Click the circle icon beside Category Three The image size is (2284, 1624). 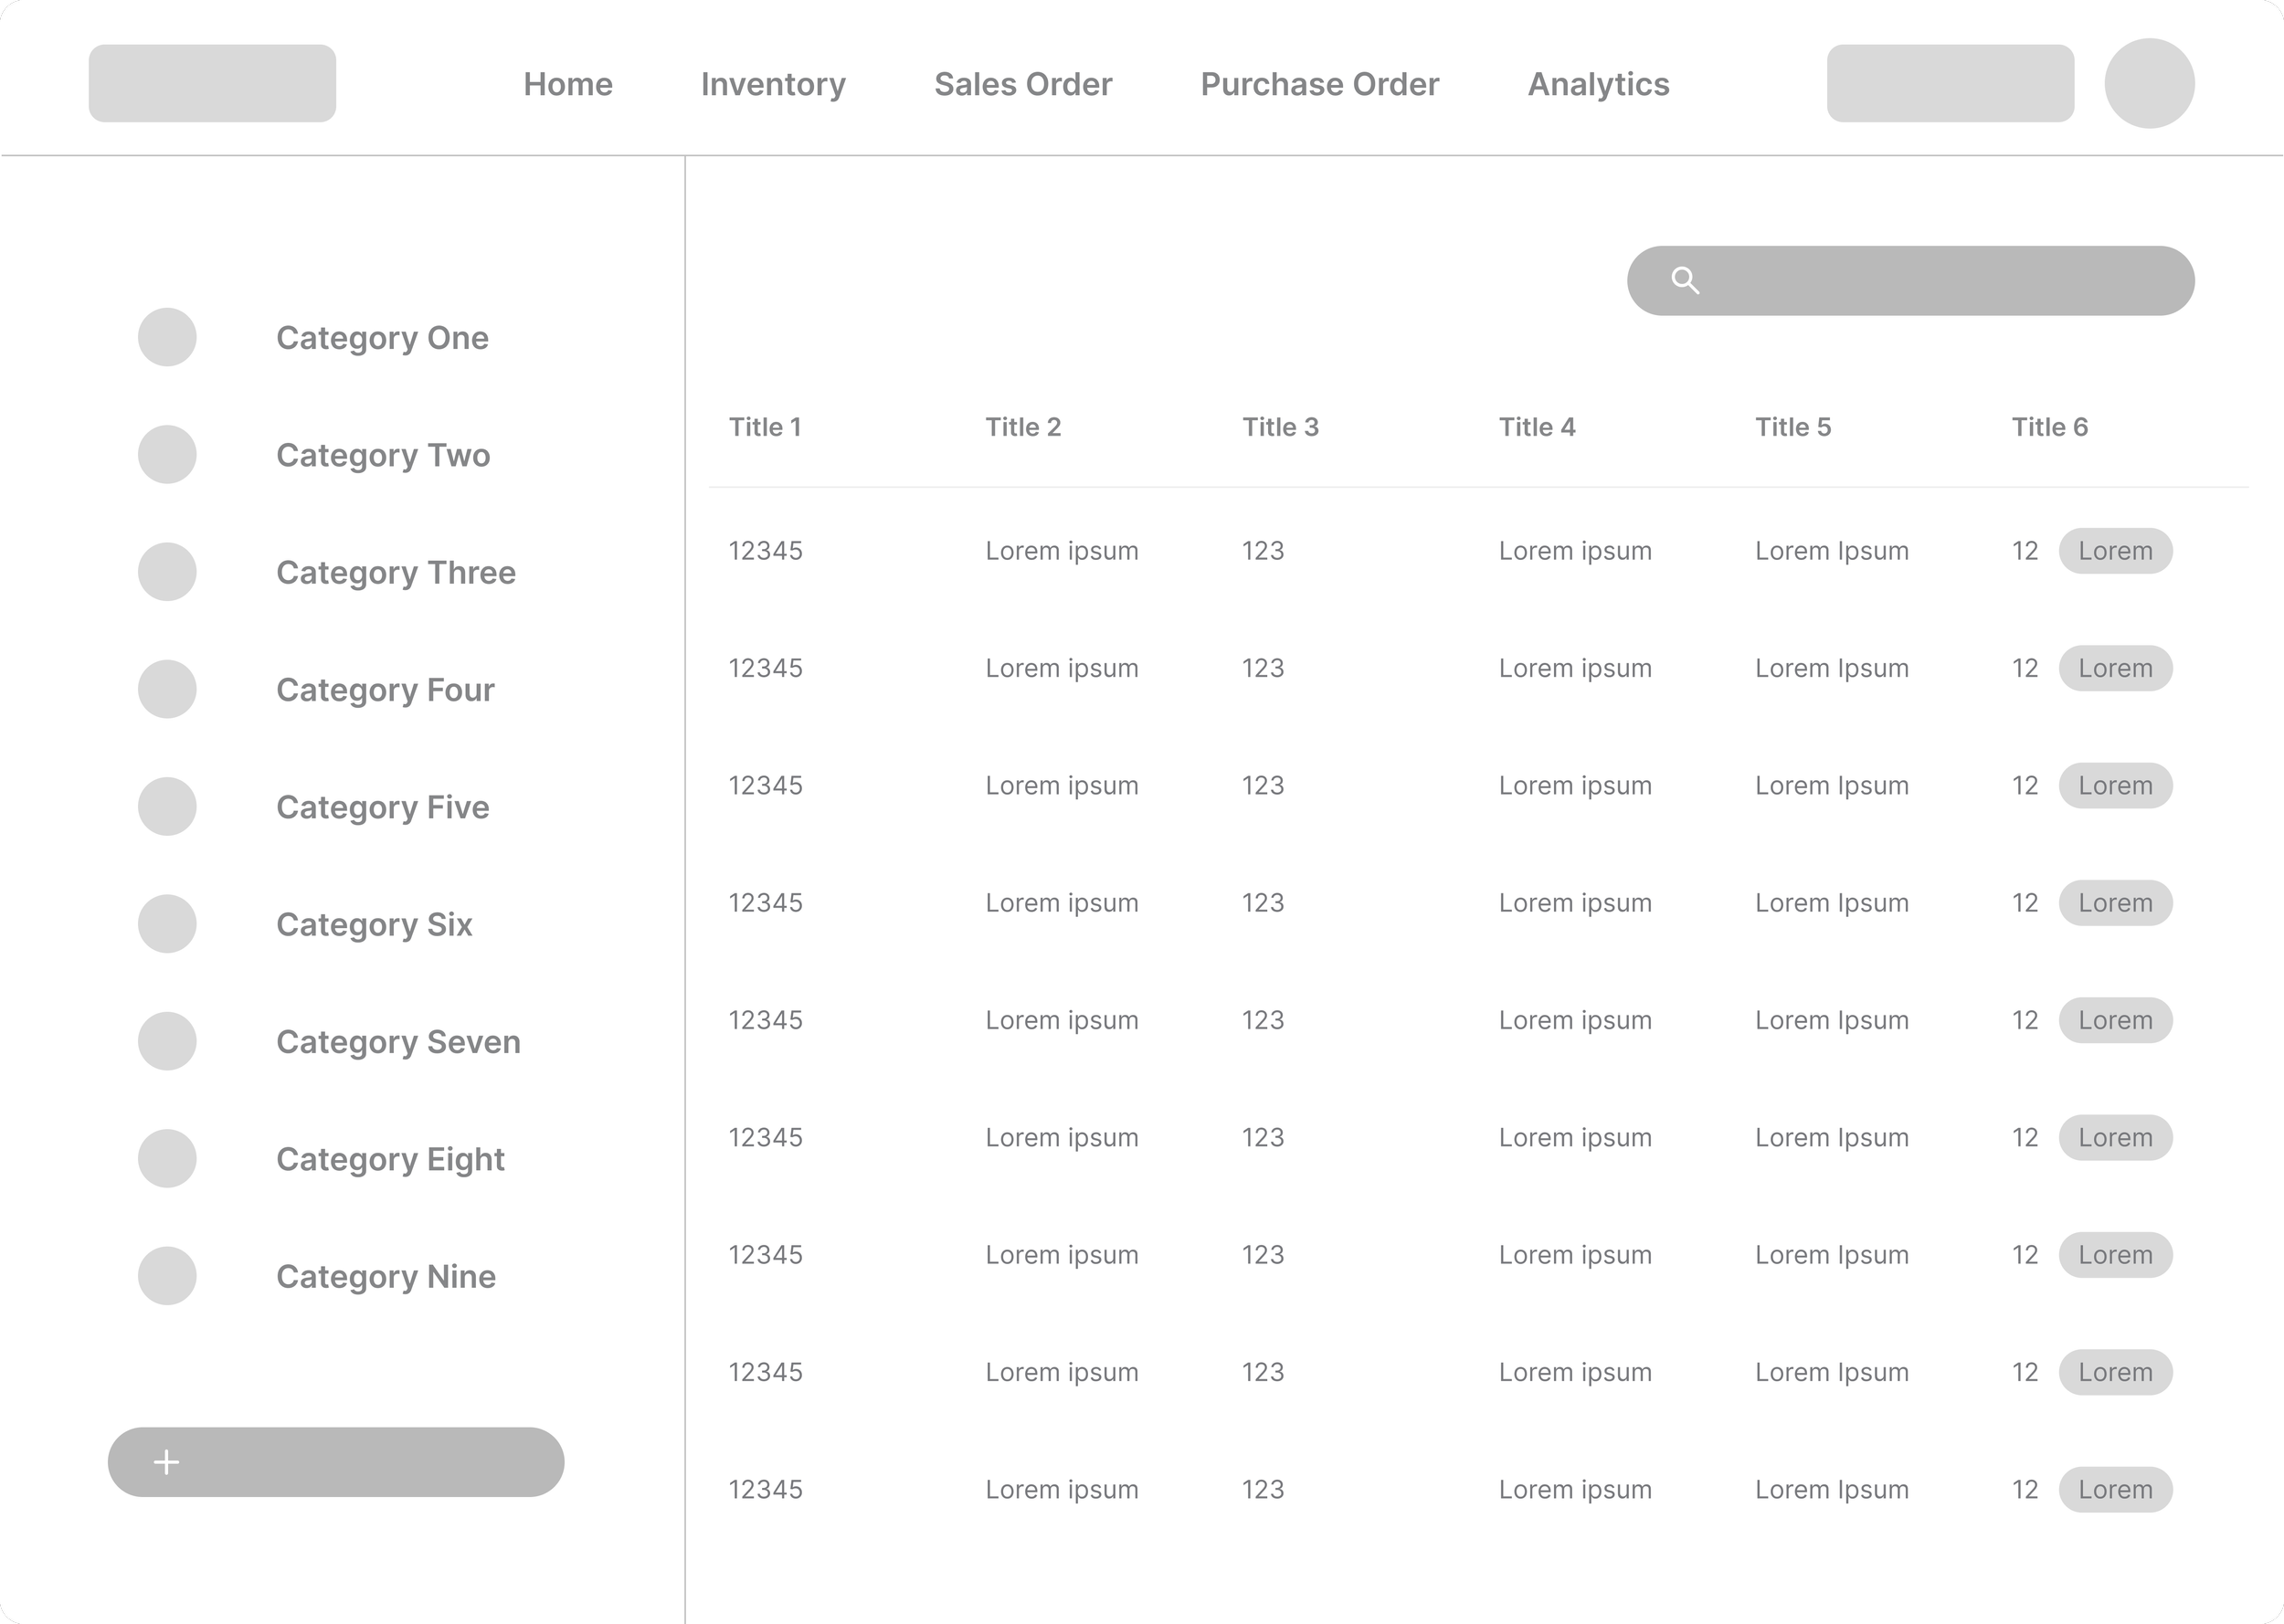[x=167, y=572]
